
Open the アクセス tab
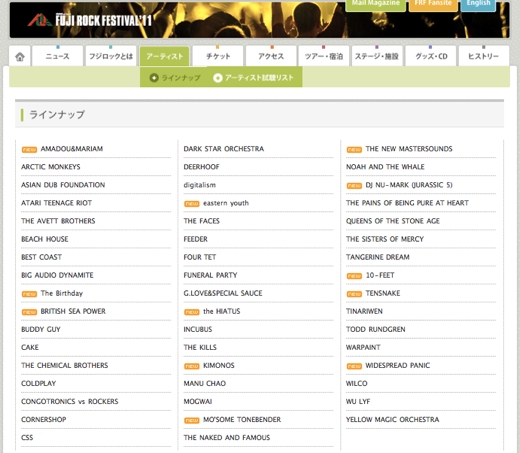coord(271,56)
